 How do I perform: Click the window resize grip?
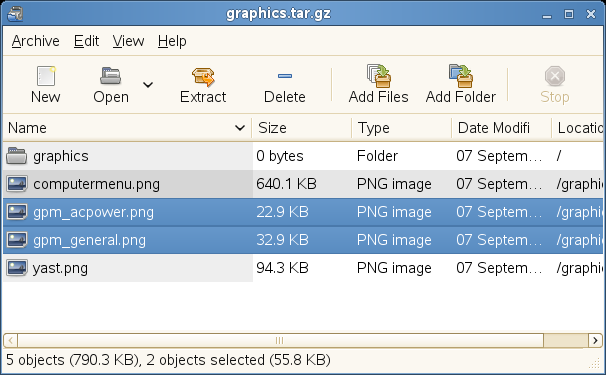594,363
